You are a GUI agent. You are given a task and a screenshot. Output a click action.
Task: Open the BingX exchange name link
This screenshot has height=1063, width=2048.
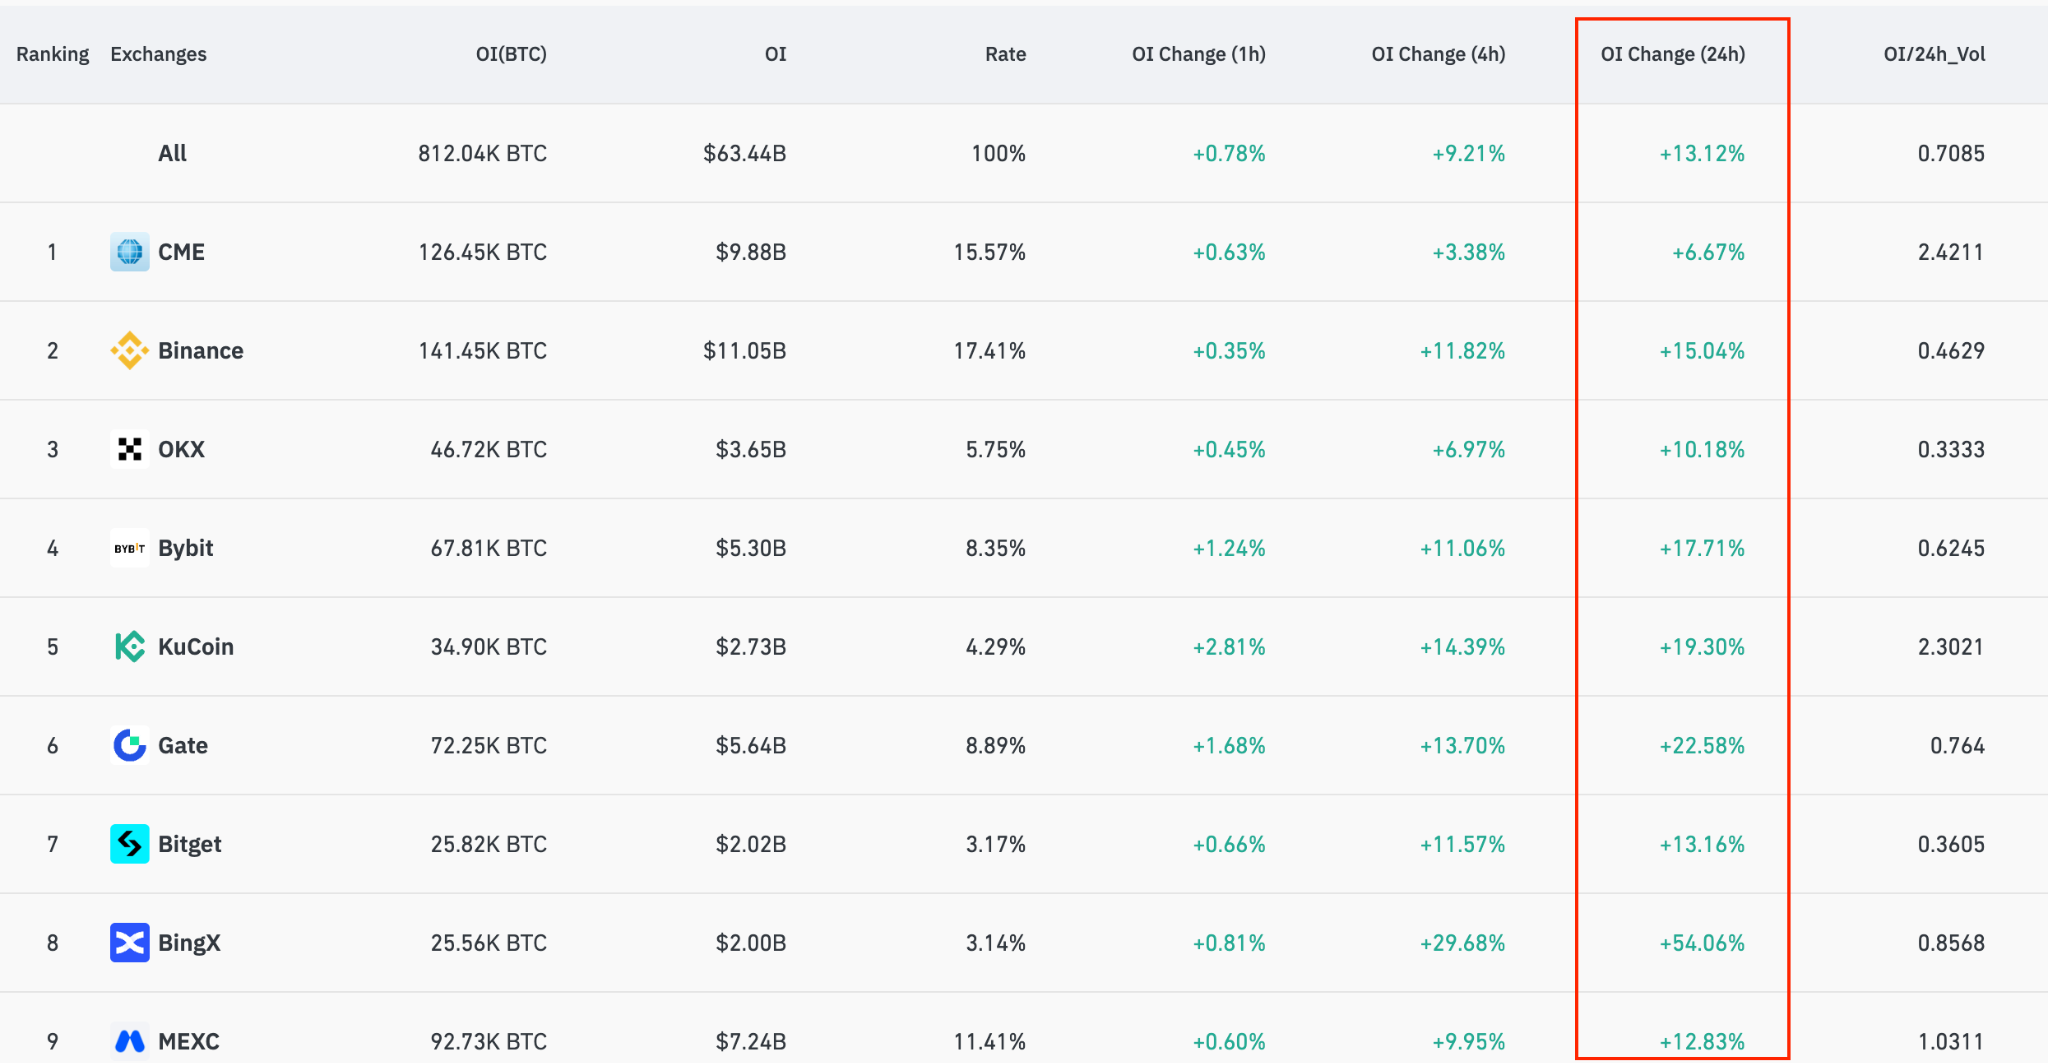[189, 943]
